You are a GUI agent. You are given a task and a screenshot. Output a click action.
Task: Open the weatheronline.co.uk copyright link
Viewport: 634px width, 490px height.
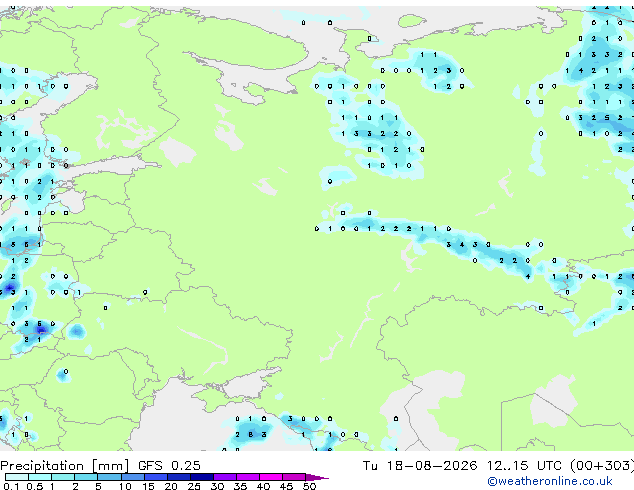[x=550, y=481]
